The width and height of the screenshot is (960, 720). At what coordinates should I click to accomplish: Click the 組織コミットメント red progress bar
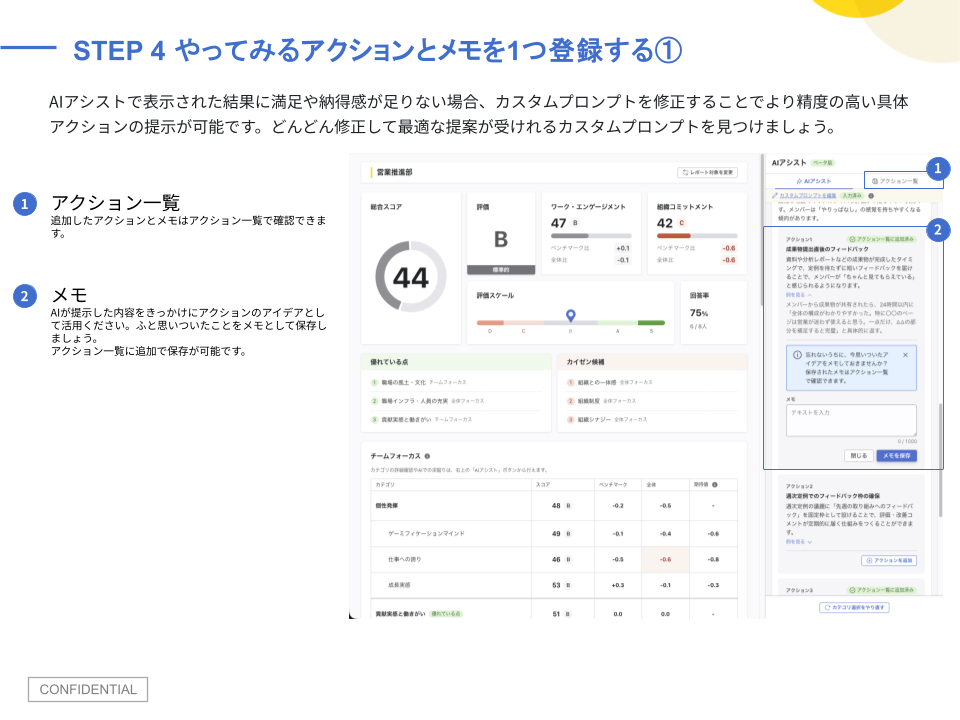[697, 236]
